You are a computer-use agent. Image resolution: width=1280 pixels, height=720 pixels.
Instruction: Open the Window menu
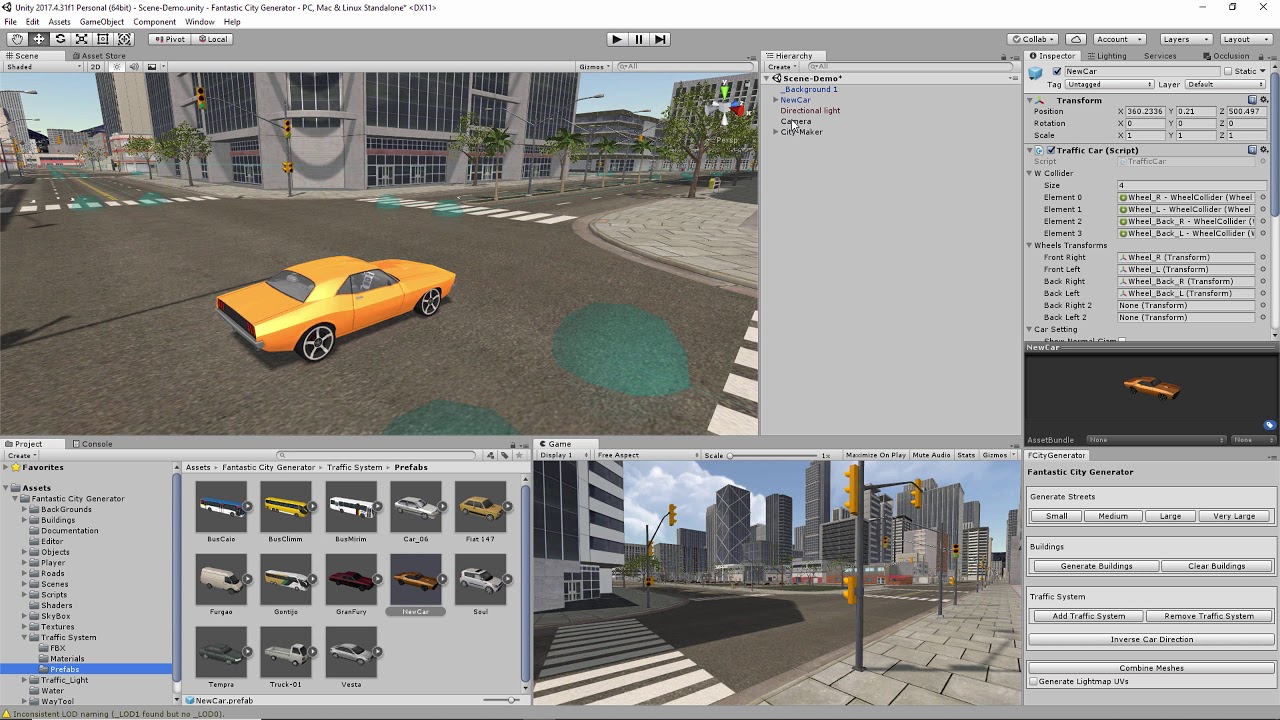click(199, 22)
